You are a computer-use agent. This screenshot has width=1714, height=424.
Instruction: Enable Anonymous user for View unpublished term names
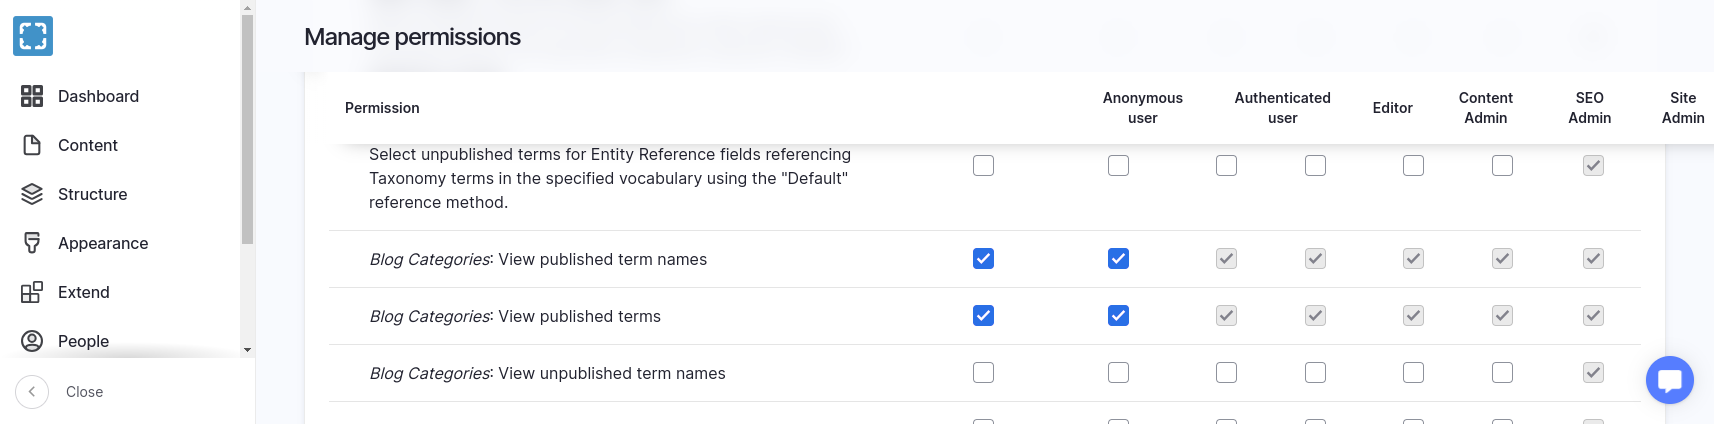[983, 373]
